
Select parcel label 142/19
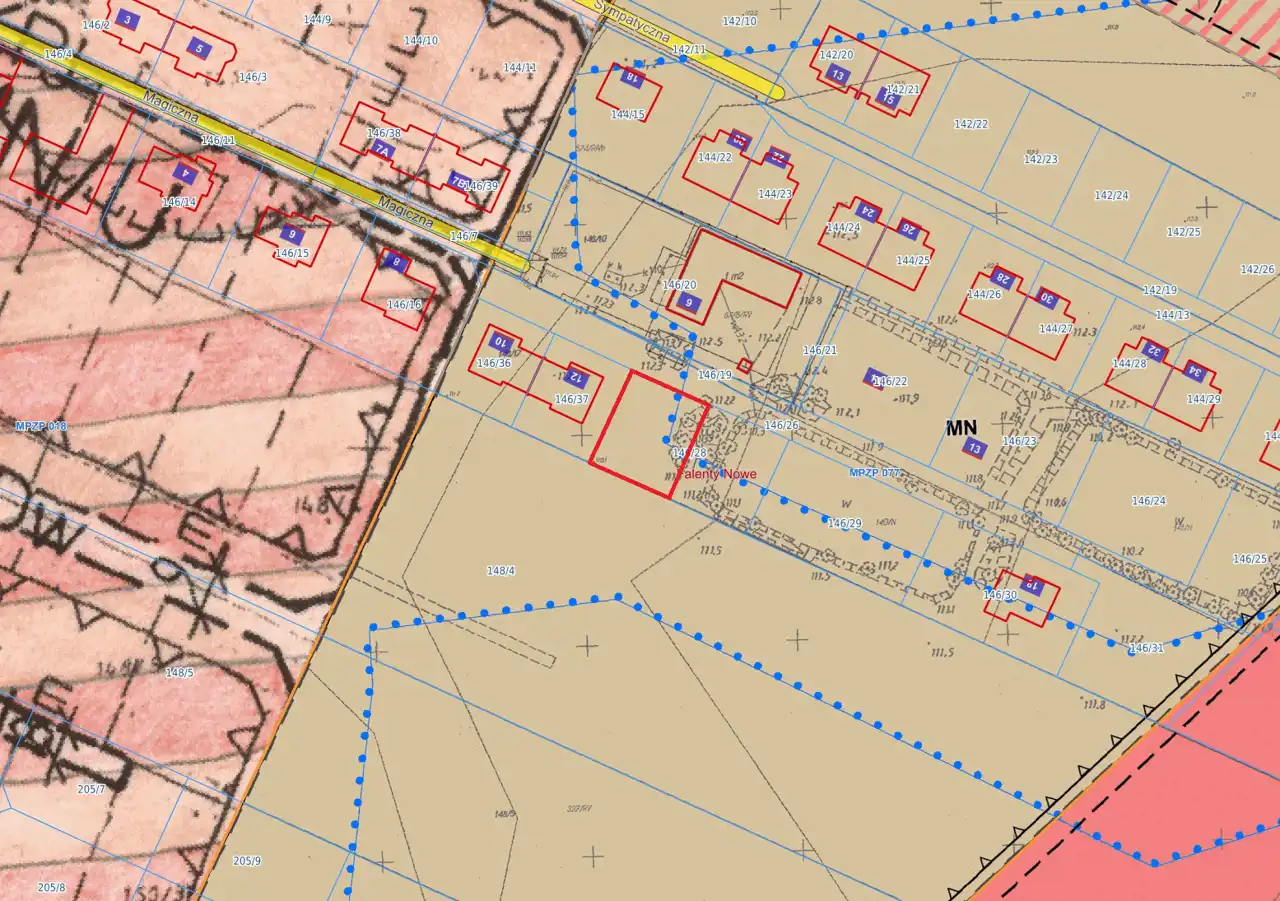[1160, 290]
